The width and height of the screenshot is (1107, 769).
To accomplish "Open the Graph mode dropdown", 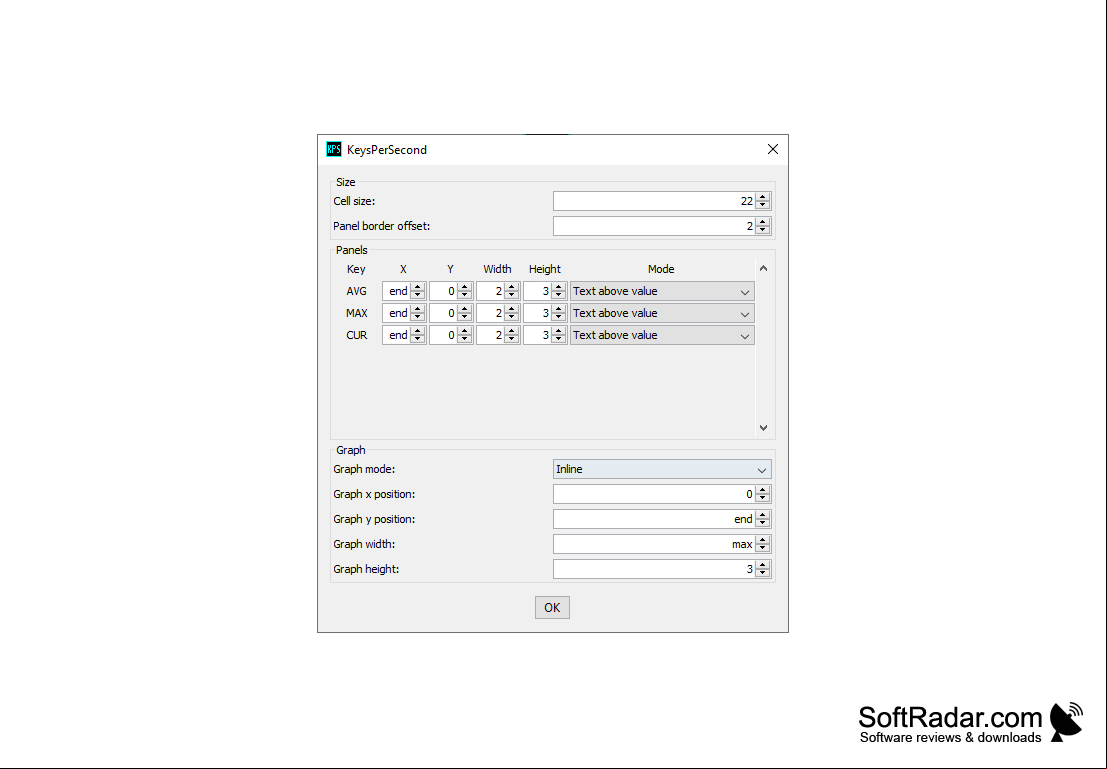I will coord(662,469).
